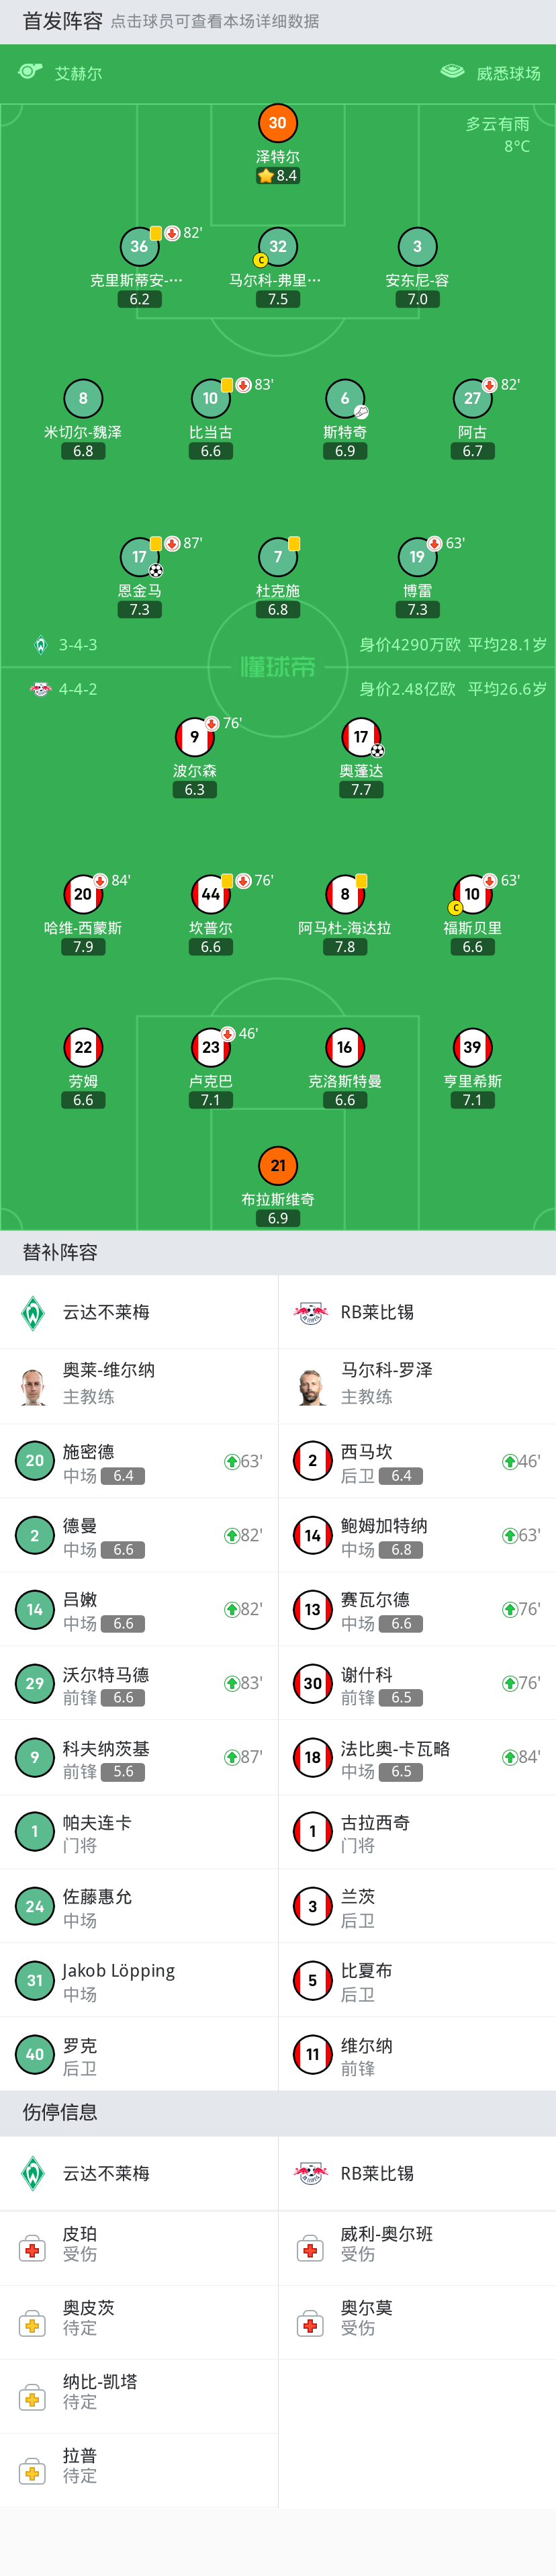The width and height of the screenshot is (556, 2576).
Task: Open player 奥蓬达 number 17 jersey icon
Action: [361, 738]
